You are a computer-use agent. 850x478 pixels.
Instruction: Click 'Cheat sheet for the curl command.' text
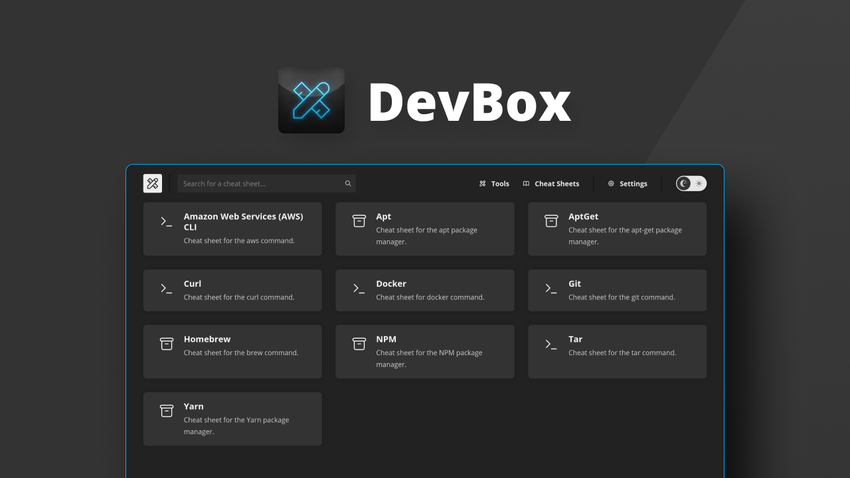click(239, 297)
